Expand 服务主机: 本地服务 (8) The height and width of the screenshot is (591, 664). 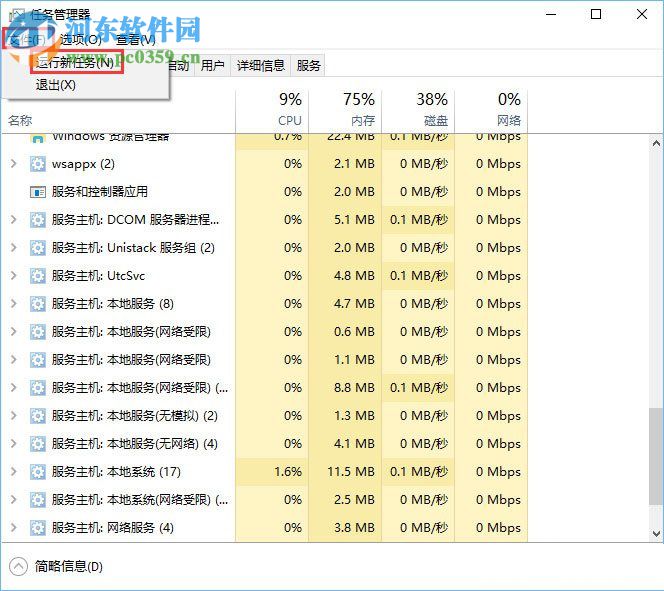14,304
